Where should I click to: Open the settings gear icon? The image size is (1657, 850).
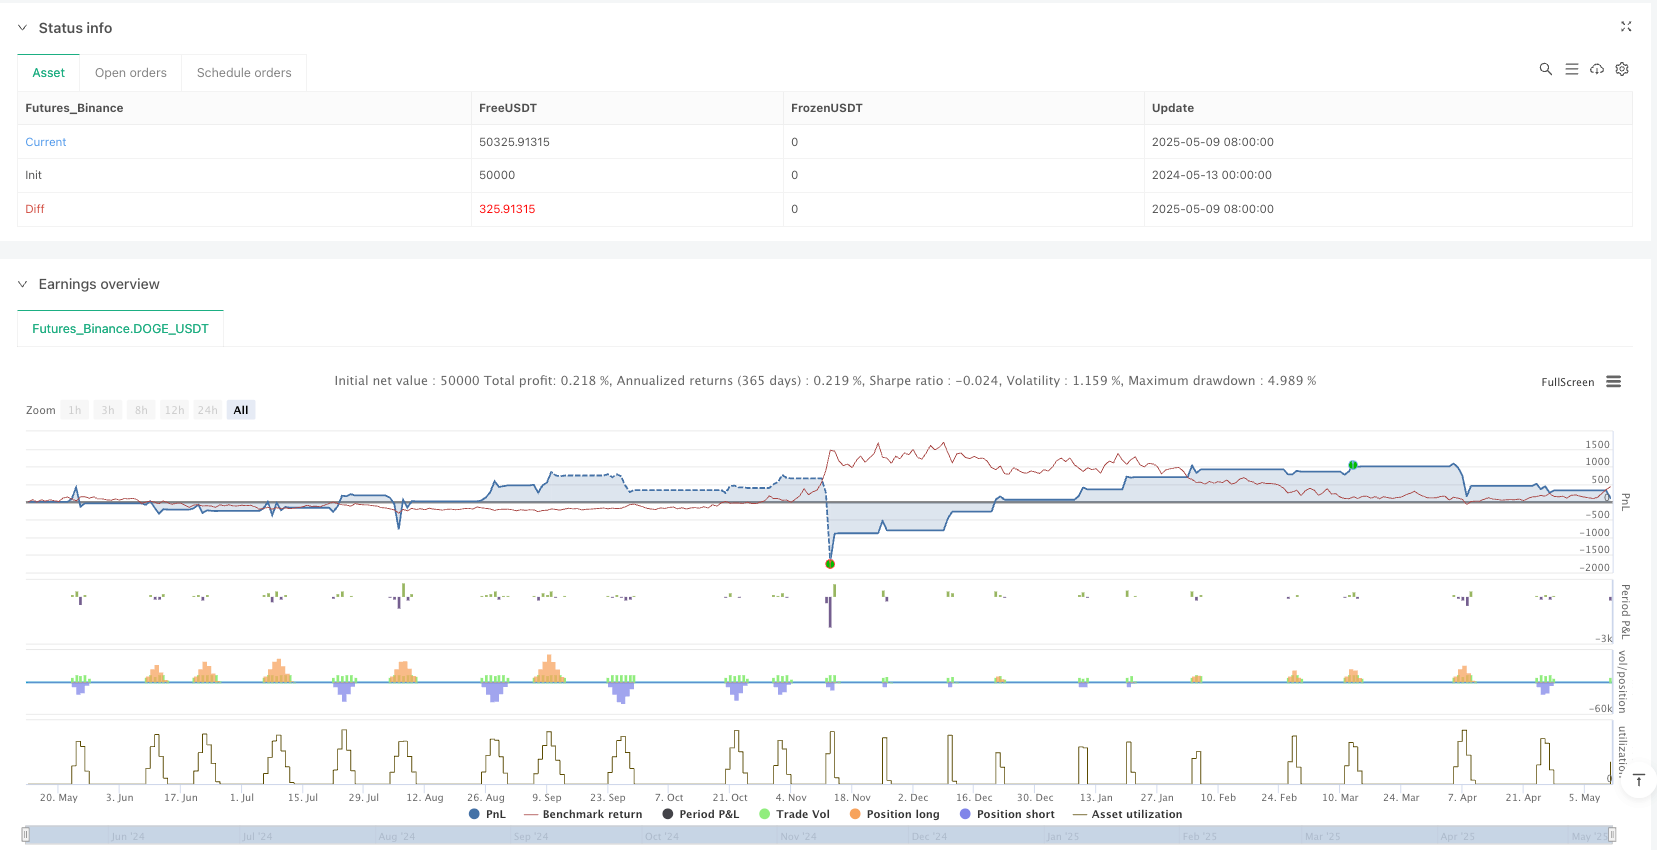coord(1622,69)
